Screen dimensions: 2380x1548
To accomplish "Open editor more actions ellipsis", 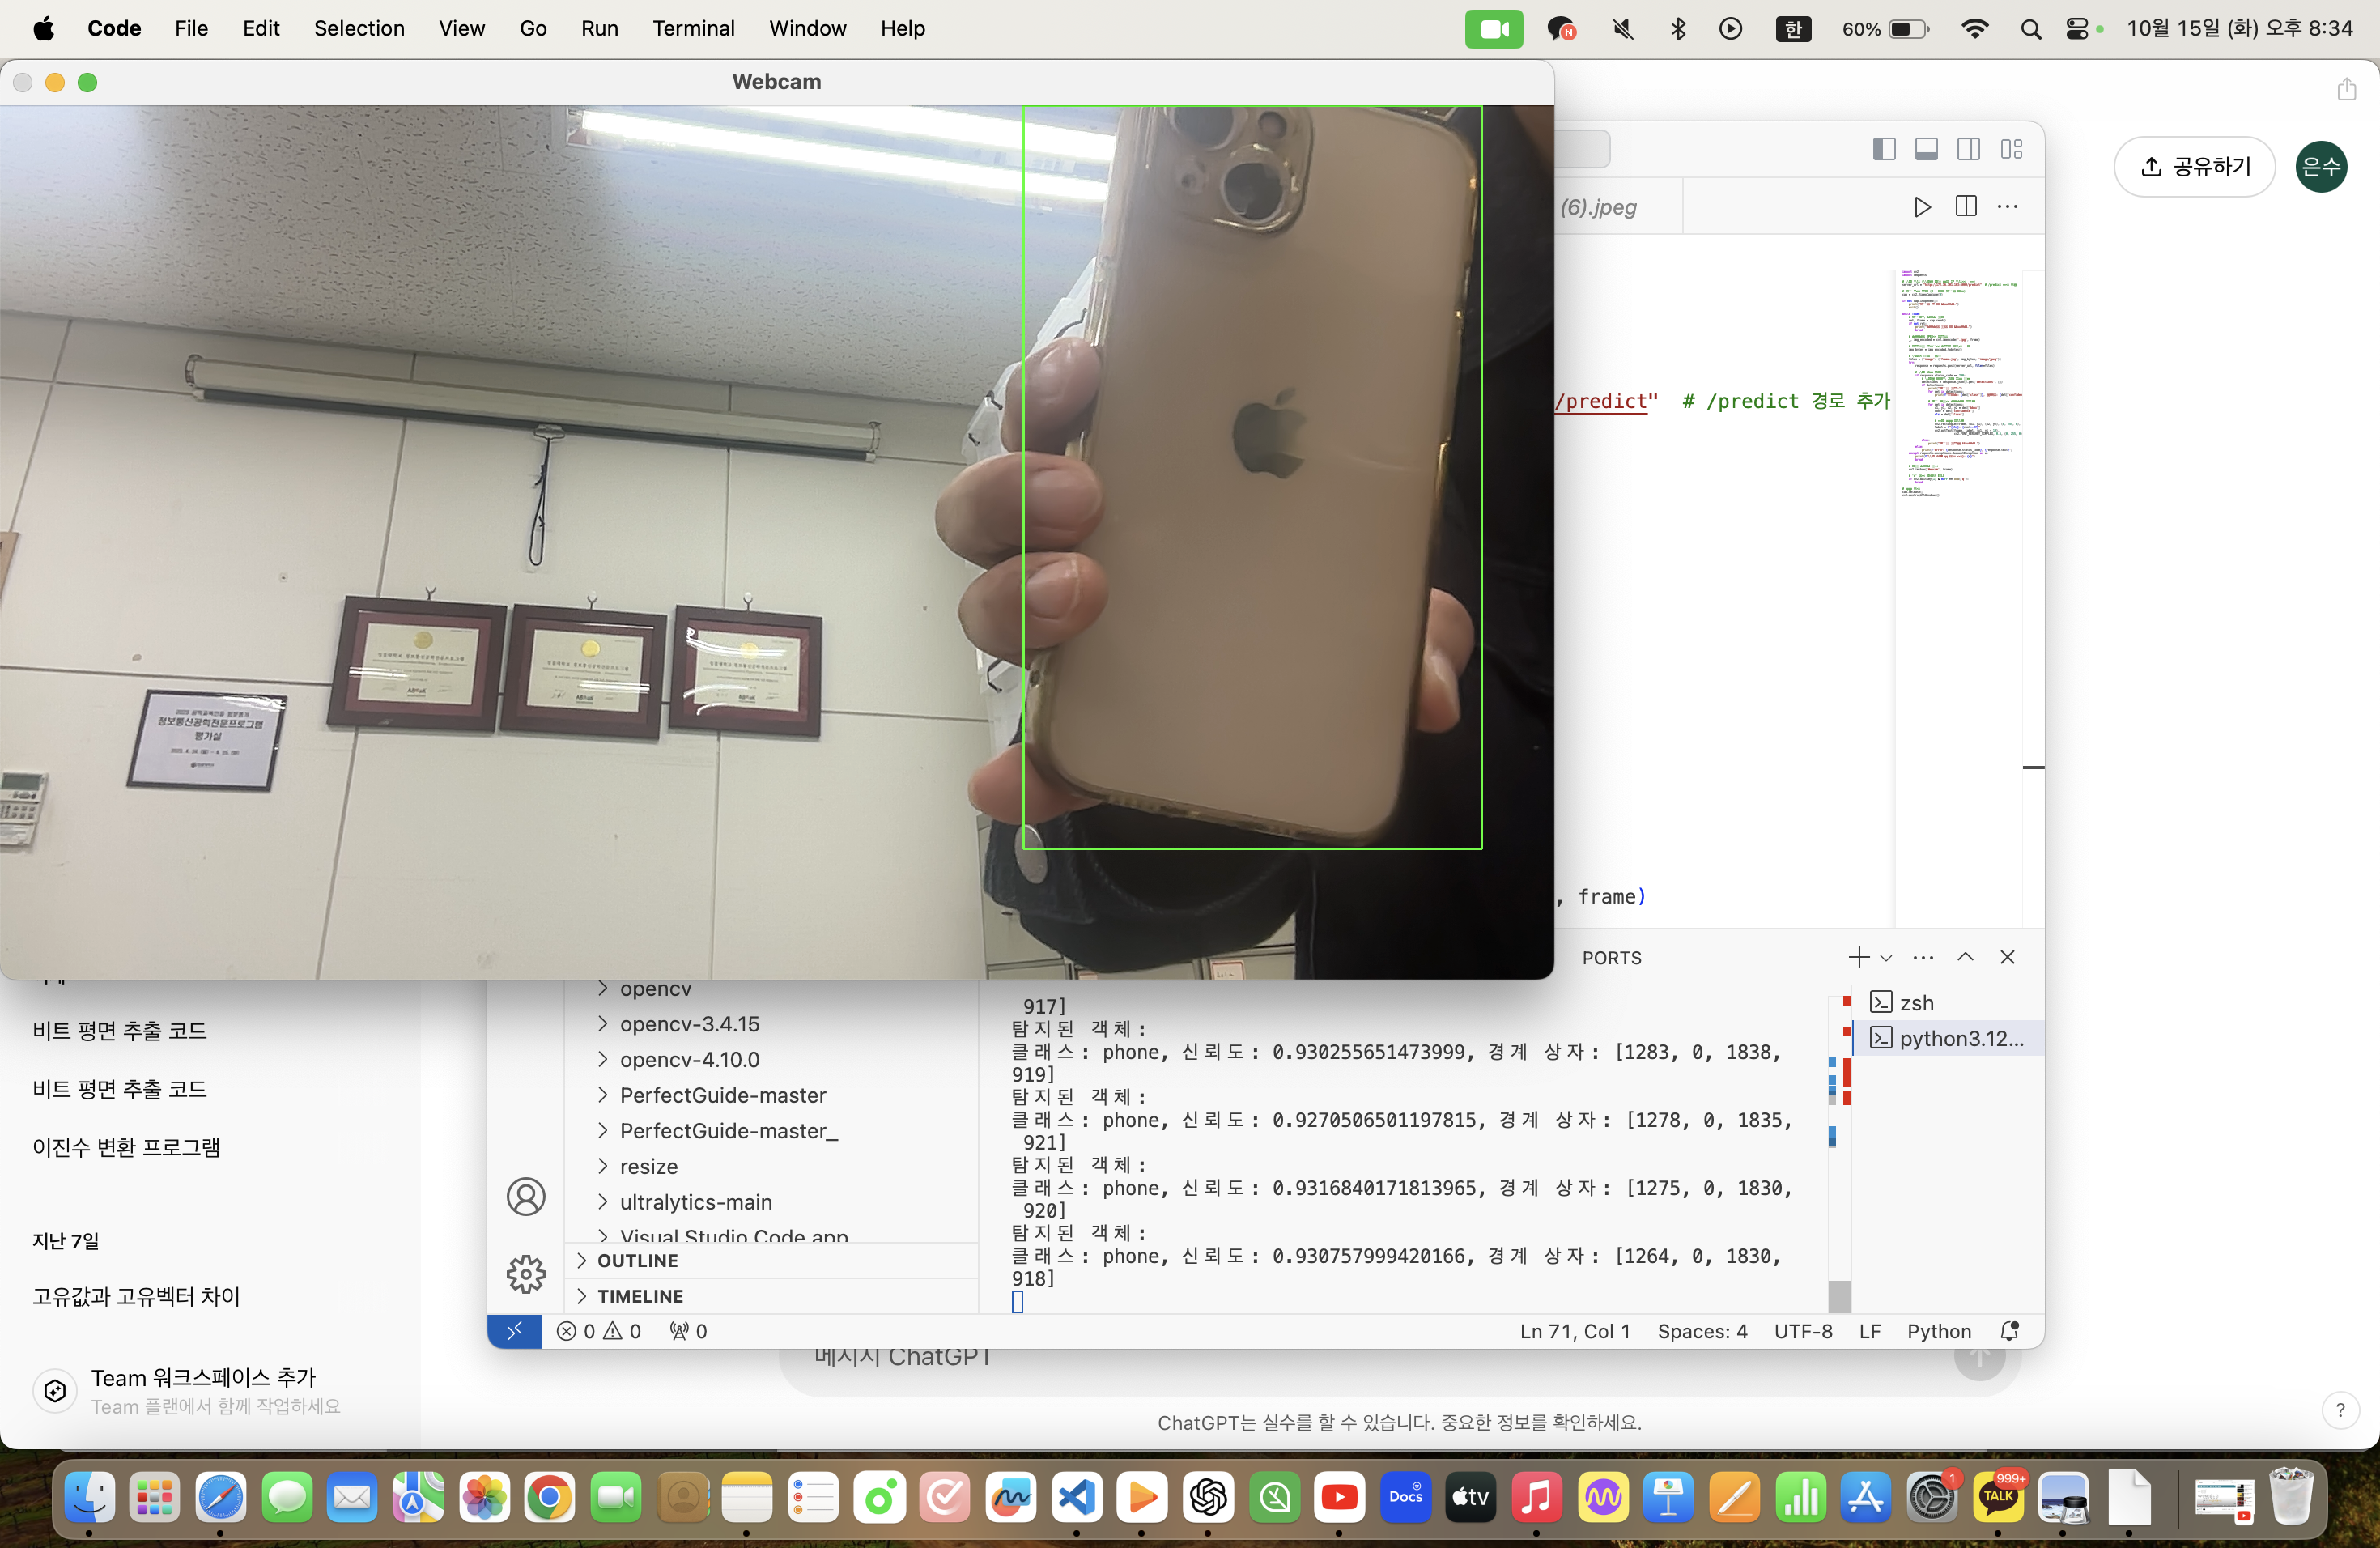I will (x=2007, y=207).
